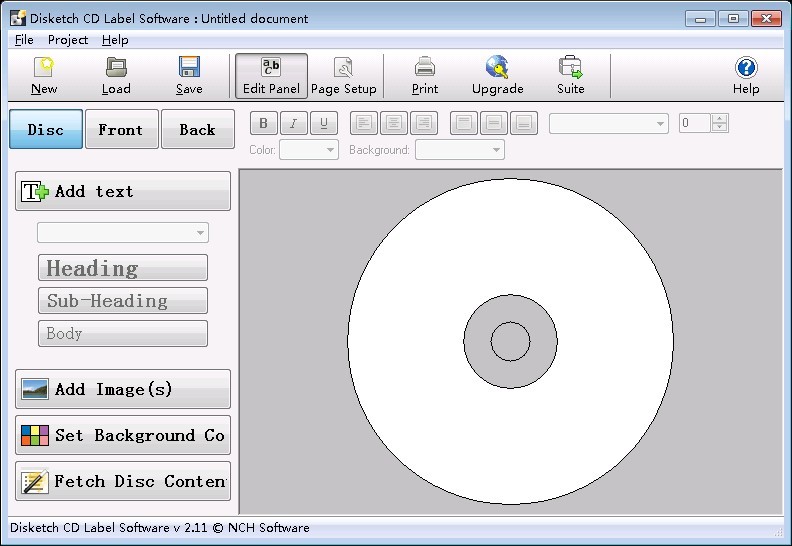Open the Suite toolbox icon
This screenshot has height=546, width=792.
pos(571,68)
